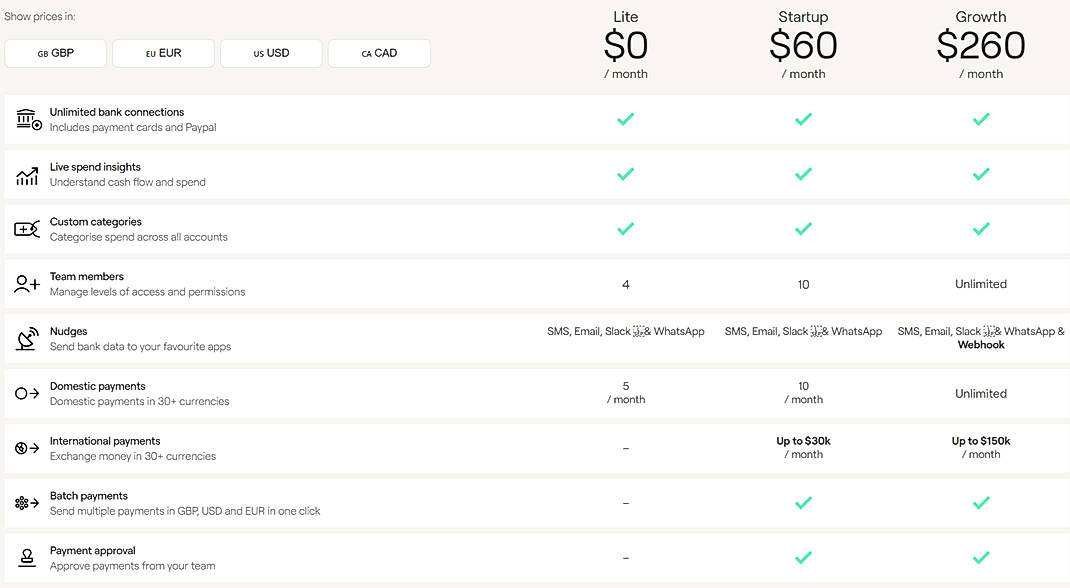Click the Custom categories tag icon
Viewport: 1070px width, 588px height.
coord(27,229)
